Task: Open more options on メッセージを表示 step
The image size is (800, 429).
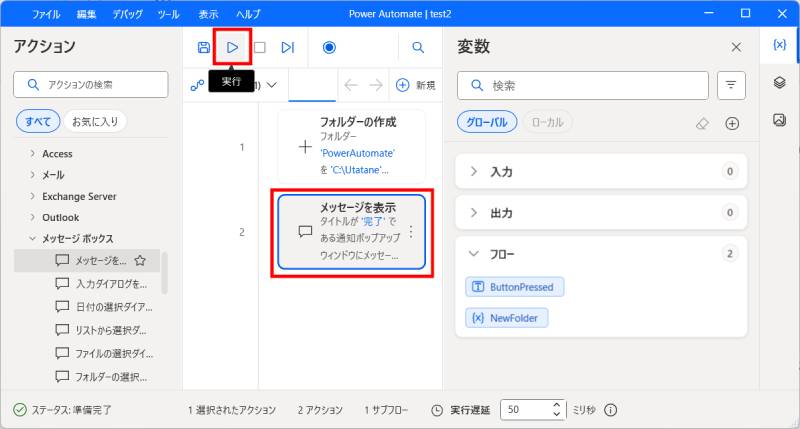Action: pyautogui.click(x=411, y=232)
